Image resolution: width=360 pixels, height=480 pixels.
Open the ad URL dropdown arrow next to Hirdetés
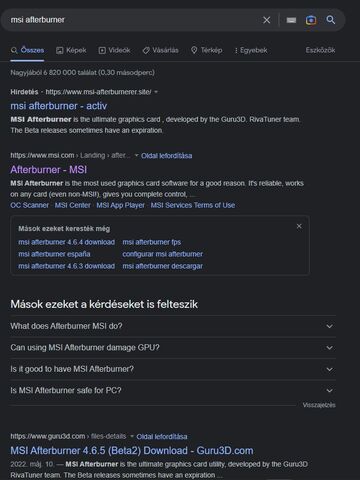coord(156,92)
